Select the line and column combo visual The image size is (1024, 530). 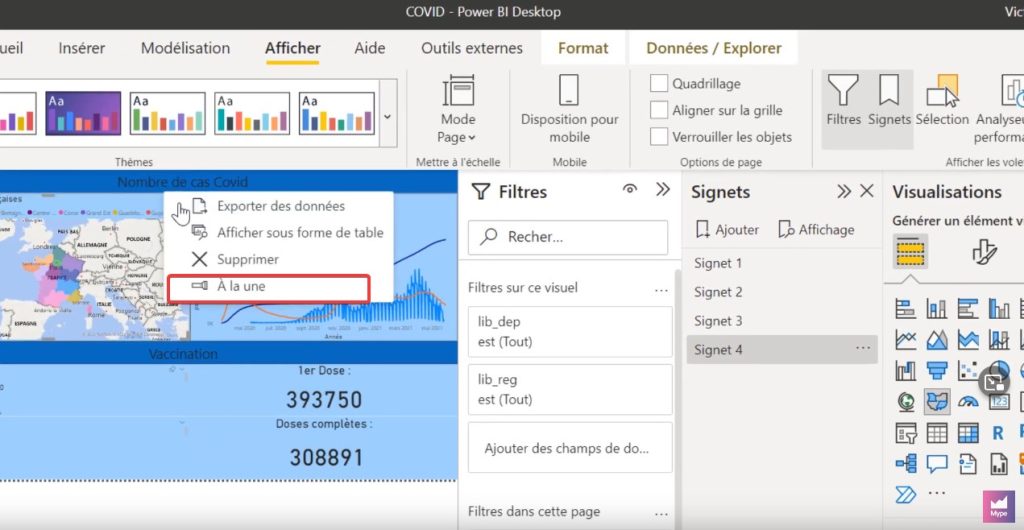(x=999, y=339)
